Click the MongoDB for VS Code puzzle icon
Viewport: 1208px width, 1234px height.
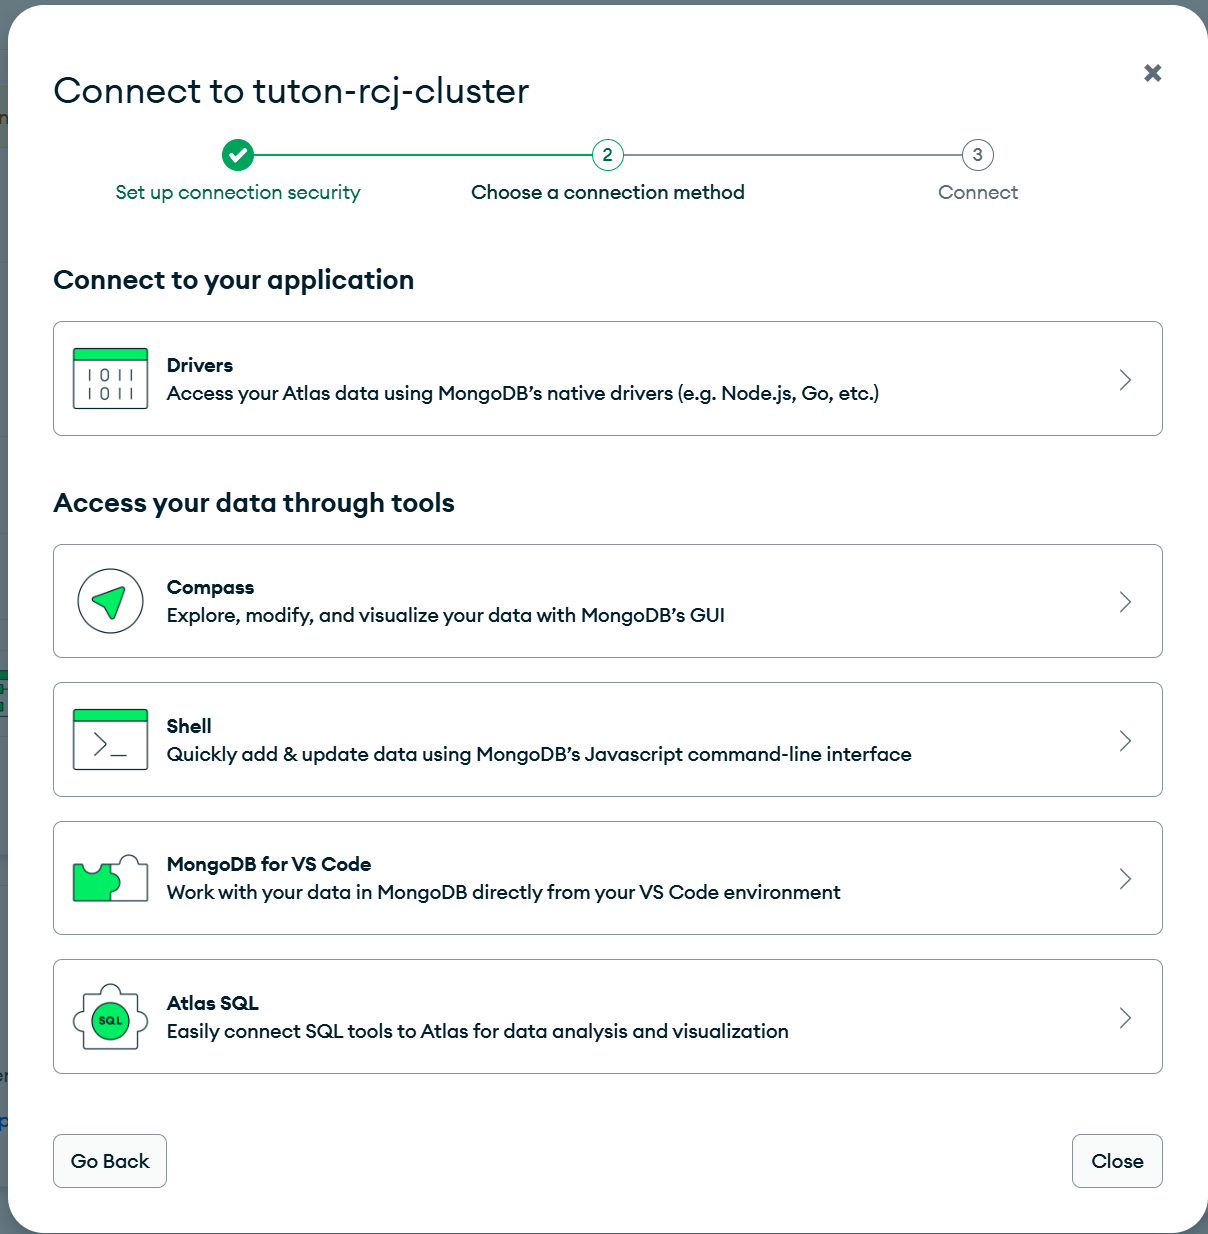(x=110, y=878)
